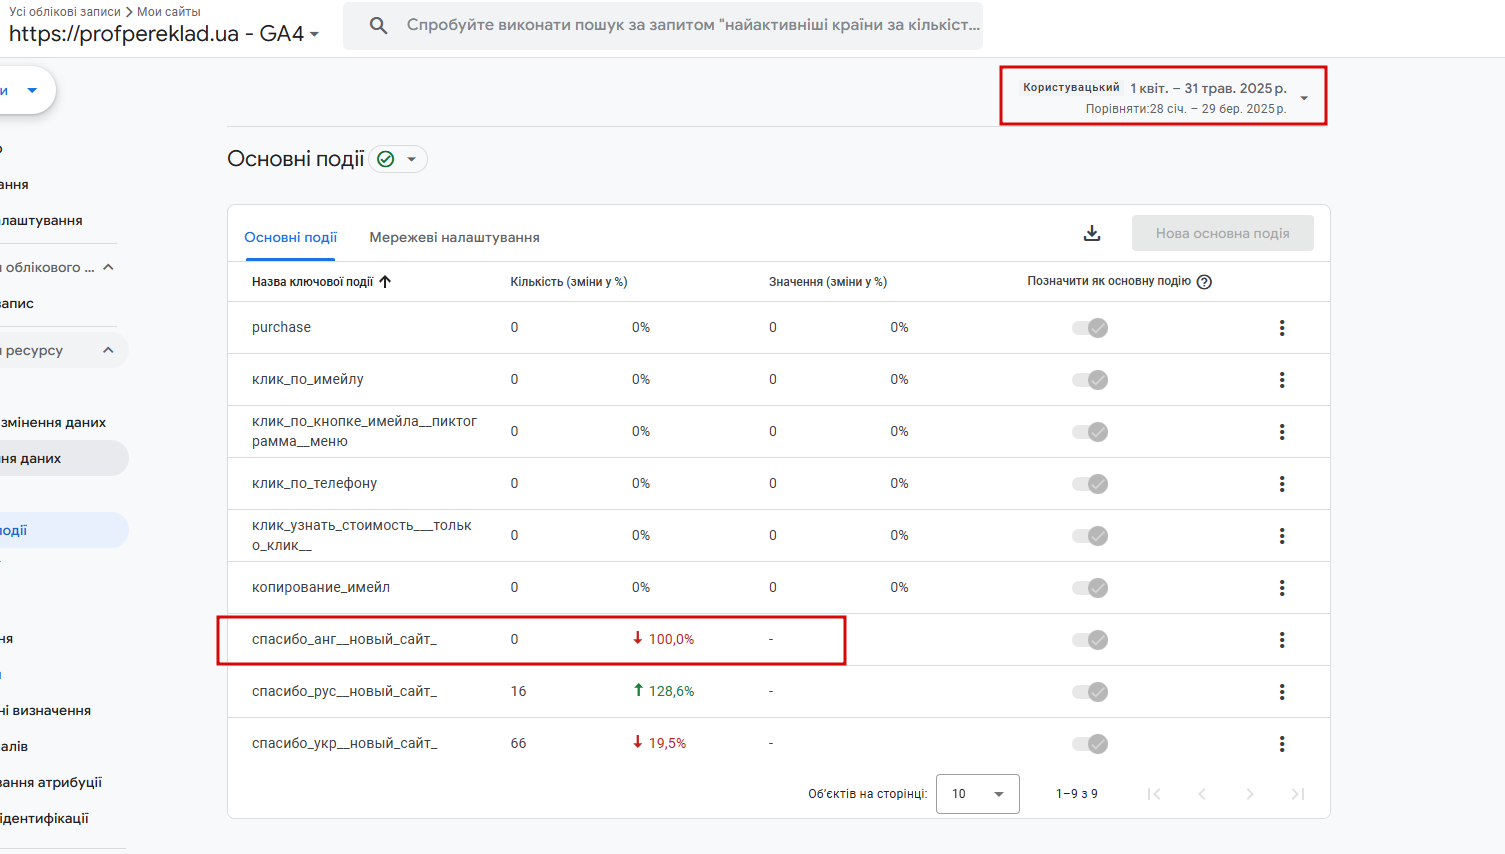Focus the search input field
The height and width of the screenshot is (854, 1505).
693,25
